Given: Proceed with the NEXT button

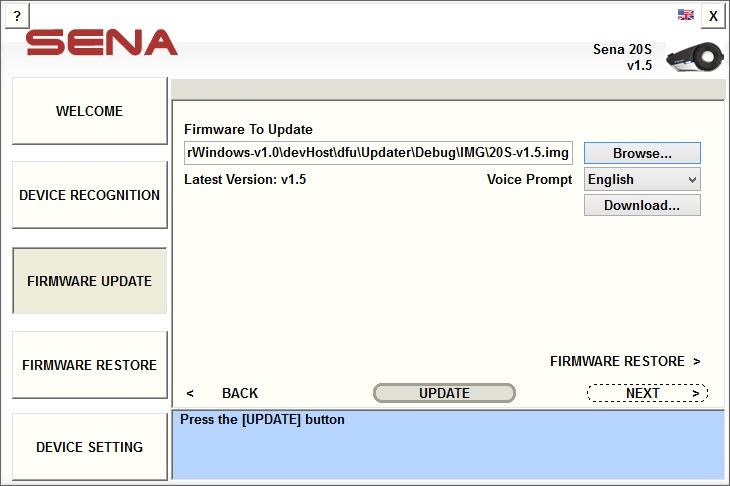Looking at the screenshot, I should coord(648,393).
